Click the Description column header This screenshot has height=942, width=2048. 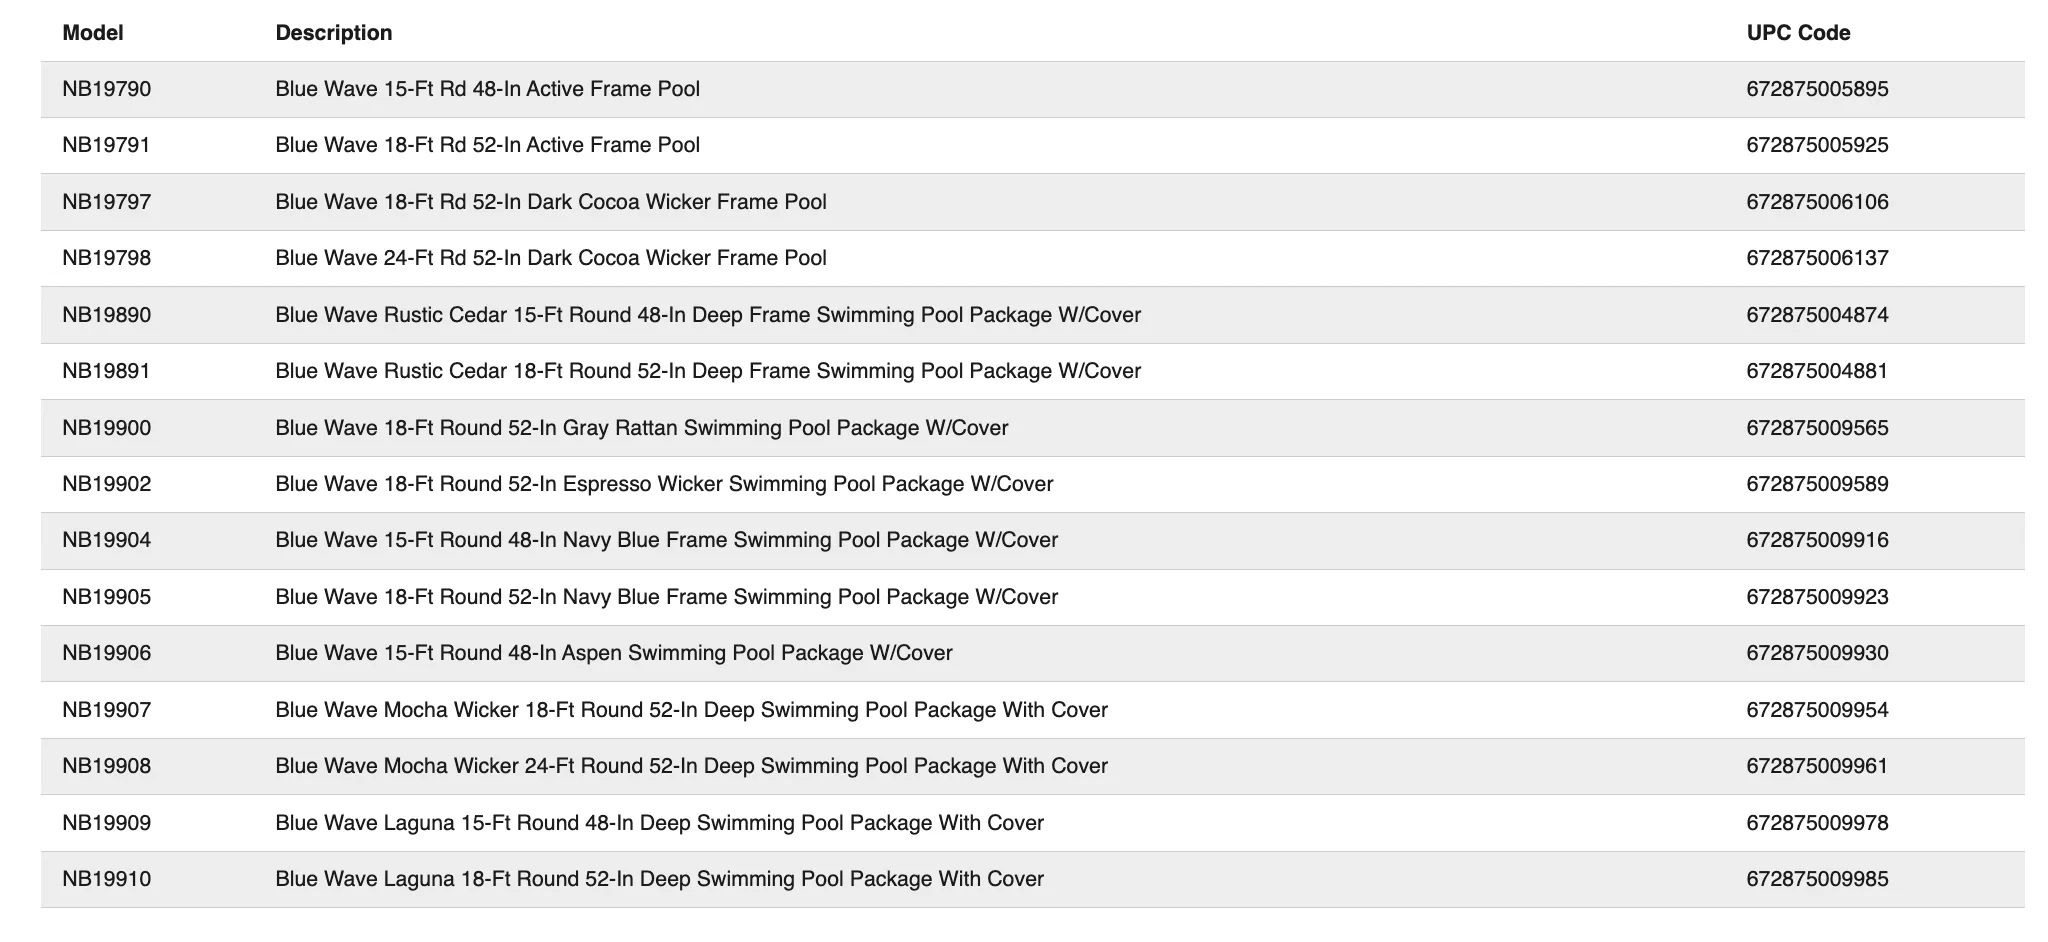click(x=333, y=33)
